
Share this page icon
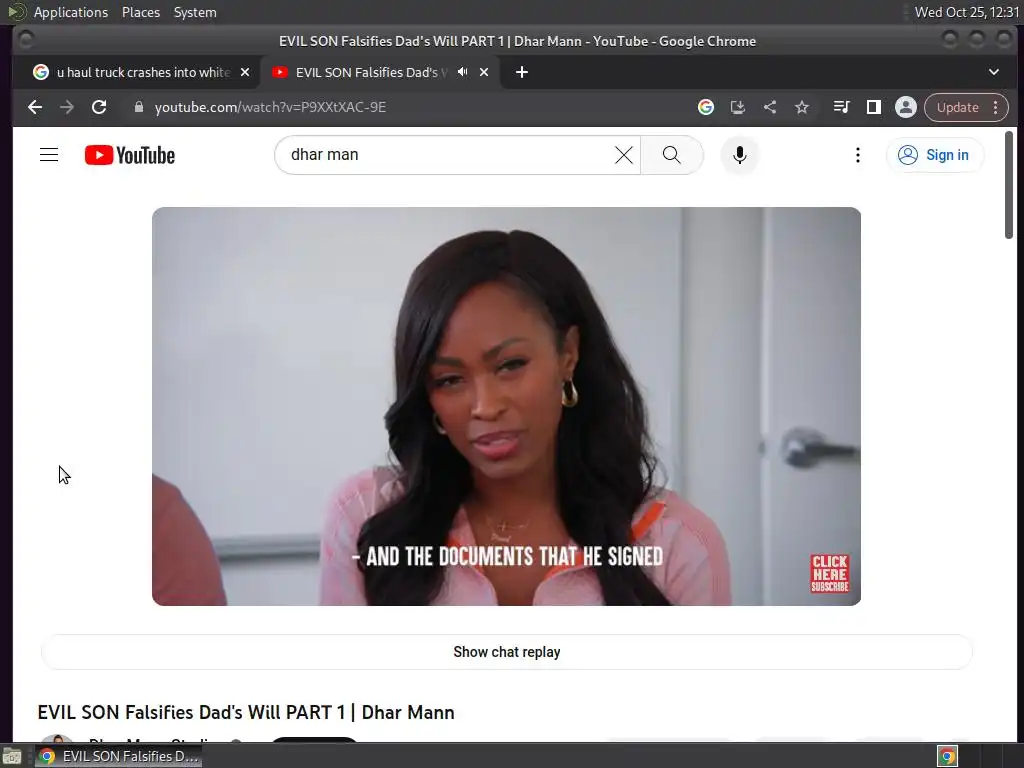pyautogui.click(x=770, y=107)
